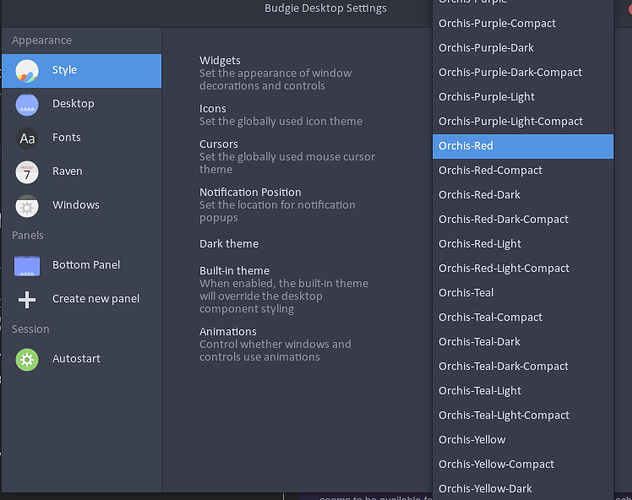The height and width of the screenshot is (500, 632).
Task: Select Orchis-Red-Dark-Compact theme
Action: coord(523,220)
